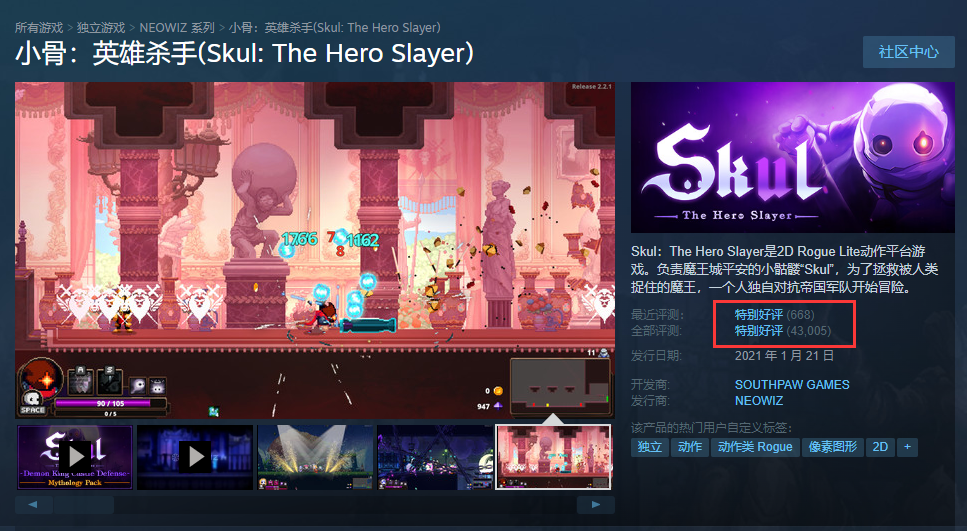This screenshot has width=967, height=531.
Task: Click the left arrow of thumbnail strip
Action: pos(33,504)
